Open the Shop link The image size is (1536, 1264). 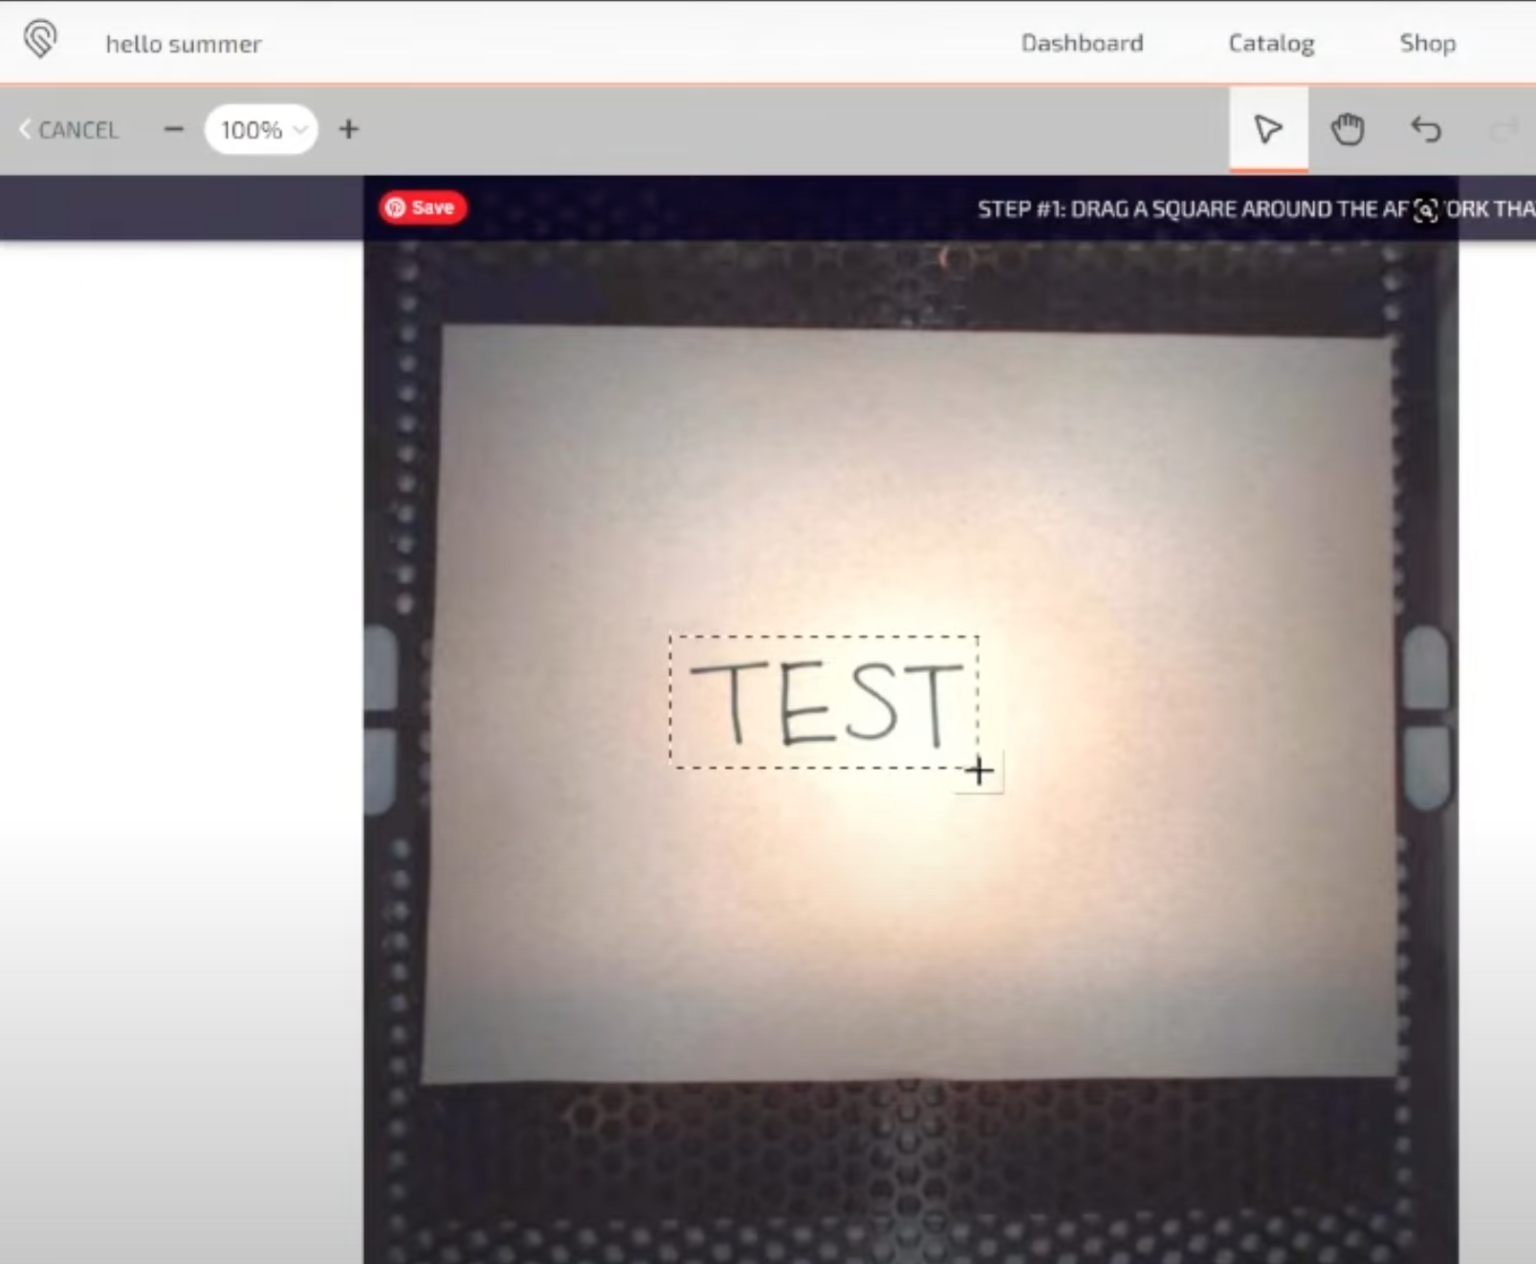[1427, 43]
